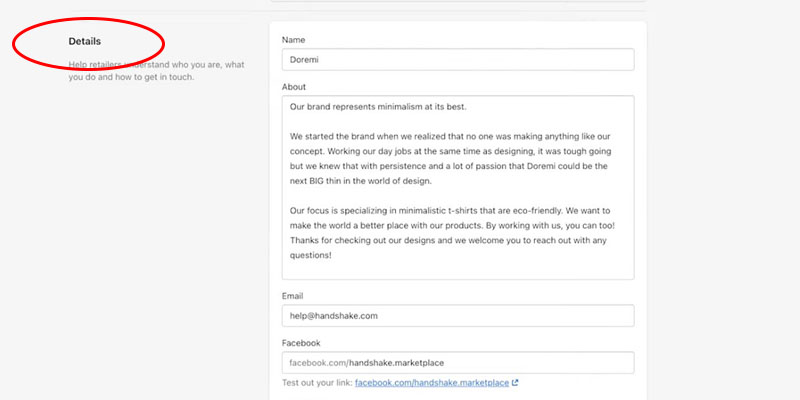Click the About field label
The image size is (800, 400).
click(295, 86)
